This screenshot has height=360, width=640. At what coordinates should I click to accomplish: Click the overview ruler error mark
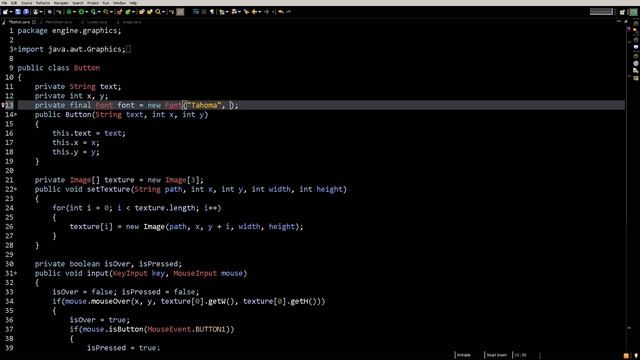point(629,29)
